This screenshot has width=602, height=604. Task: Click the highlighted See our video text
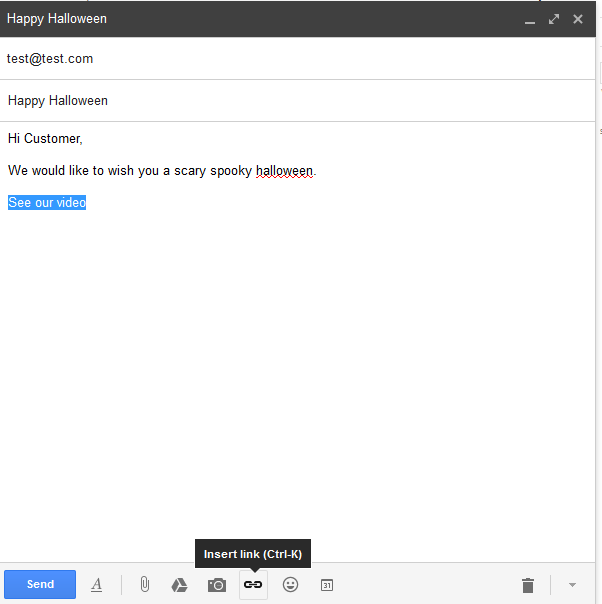pos(47,202)
